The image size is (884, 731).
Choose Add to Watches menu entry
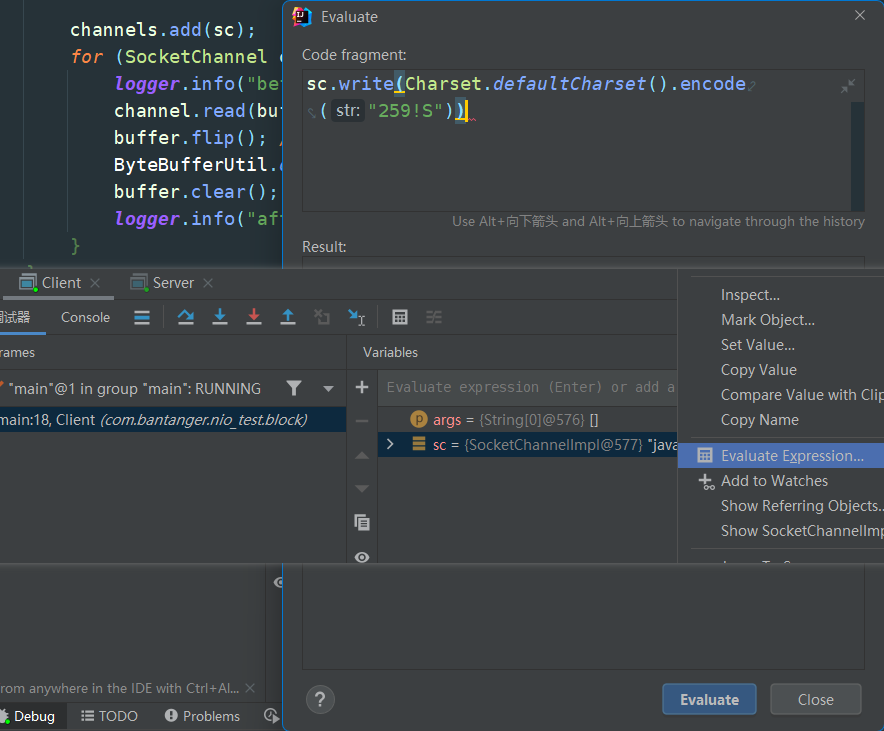click(773, 481)
